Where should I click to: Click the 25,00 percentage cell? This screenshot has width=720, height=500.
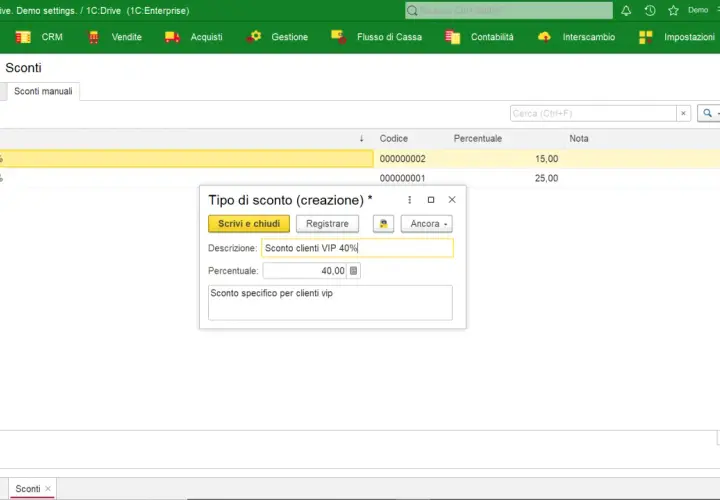pyautogui.click(x=546, y=178)
